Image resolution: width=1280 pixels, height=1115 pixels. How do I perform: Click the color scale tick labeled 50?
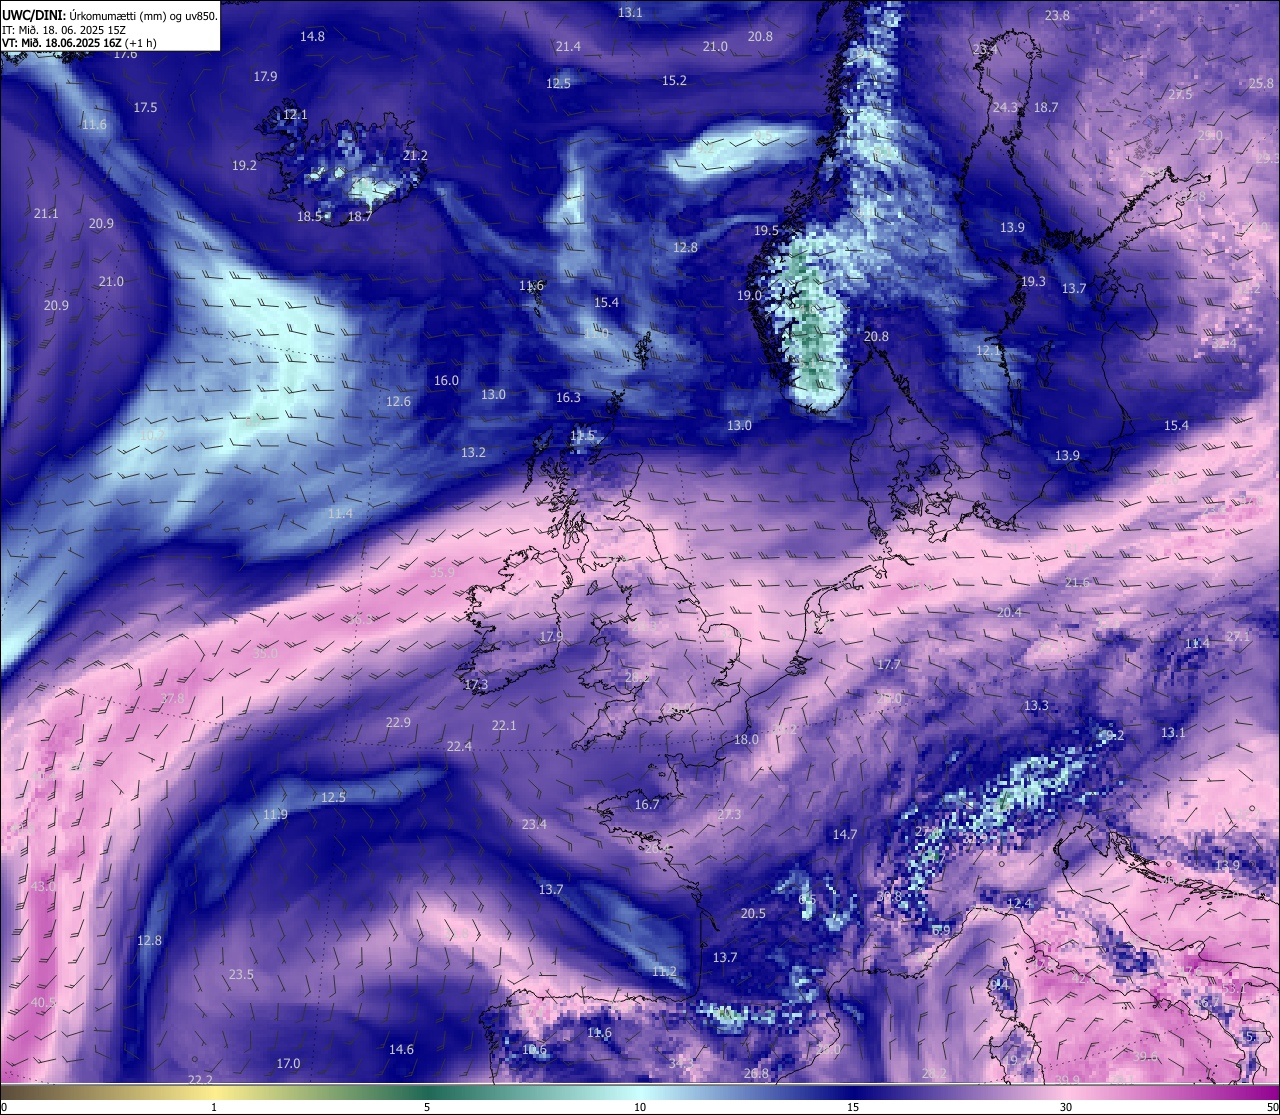click(1272, 1107)
